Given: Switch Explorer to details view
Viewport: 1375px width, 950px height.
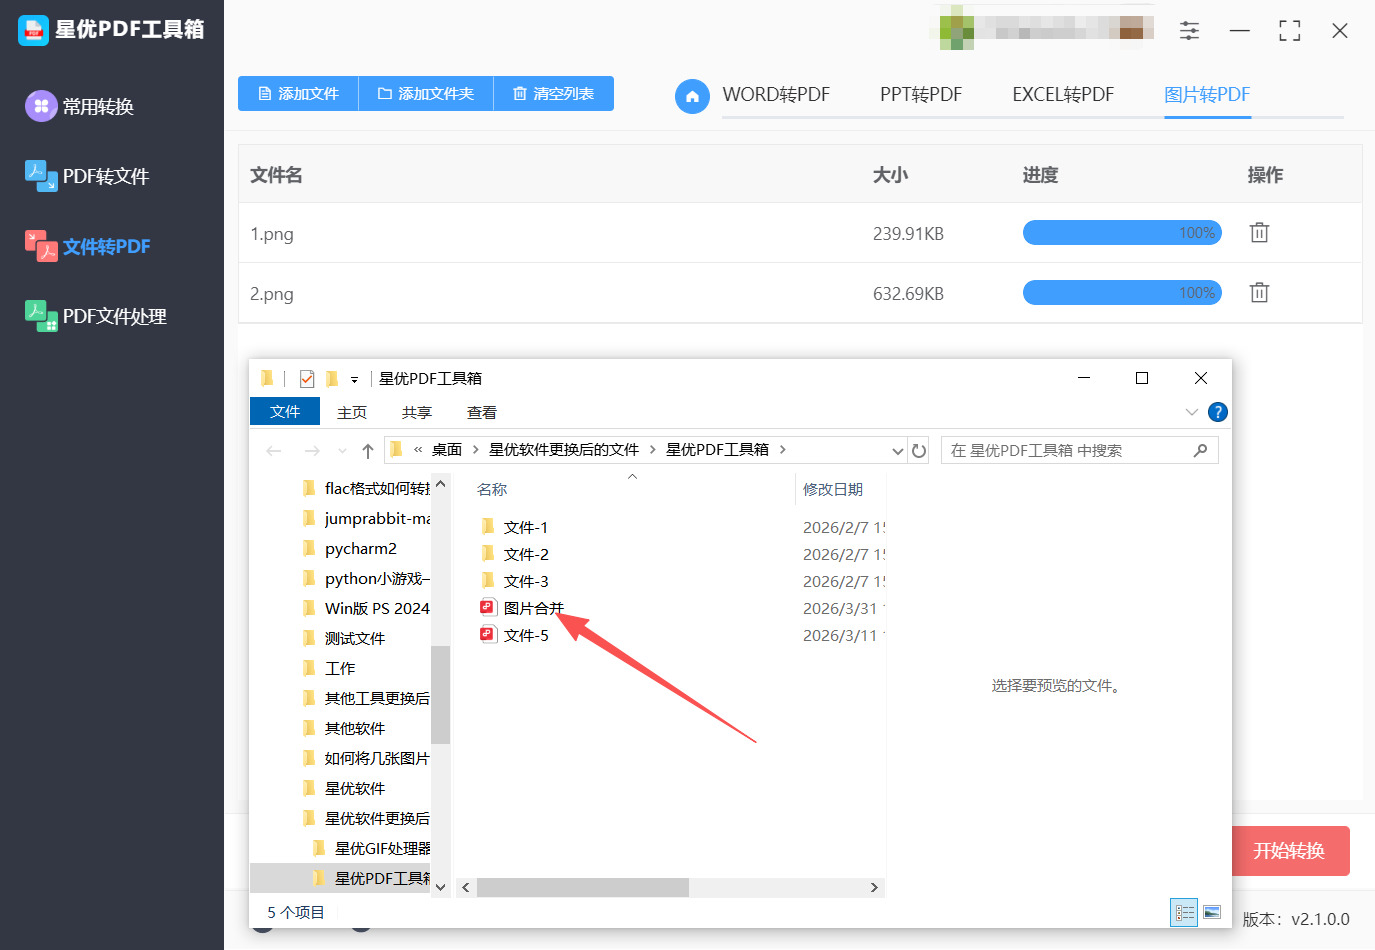Looking at the screenshot, I should [1185, 912].
